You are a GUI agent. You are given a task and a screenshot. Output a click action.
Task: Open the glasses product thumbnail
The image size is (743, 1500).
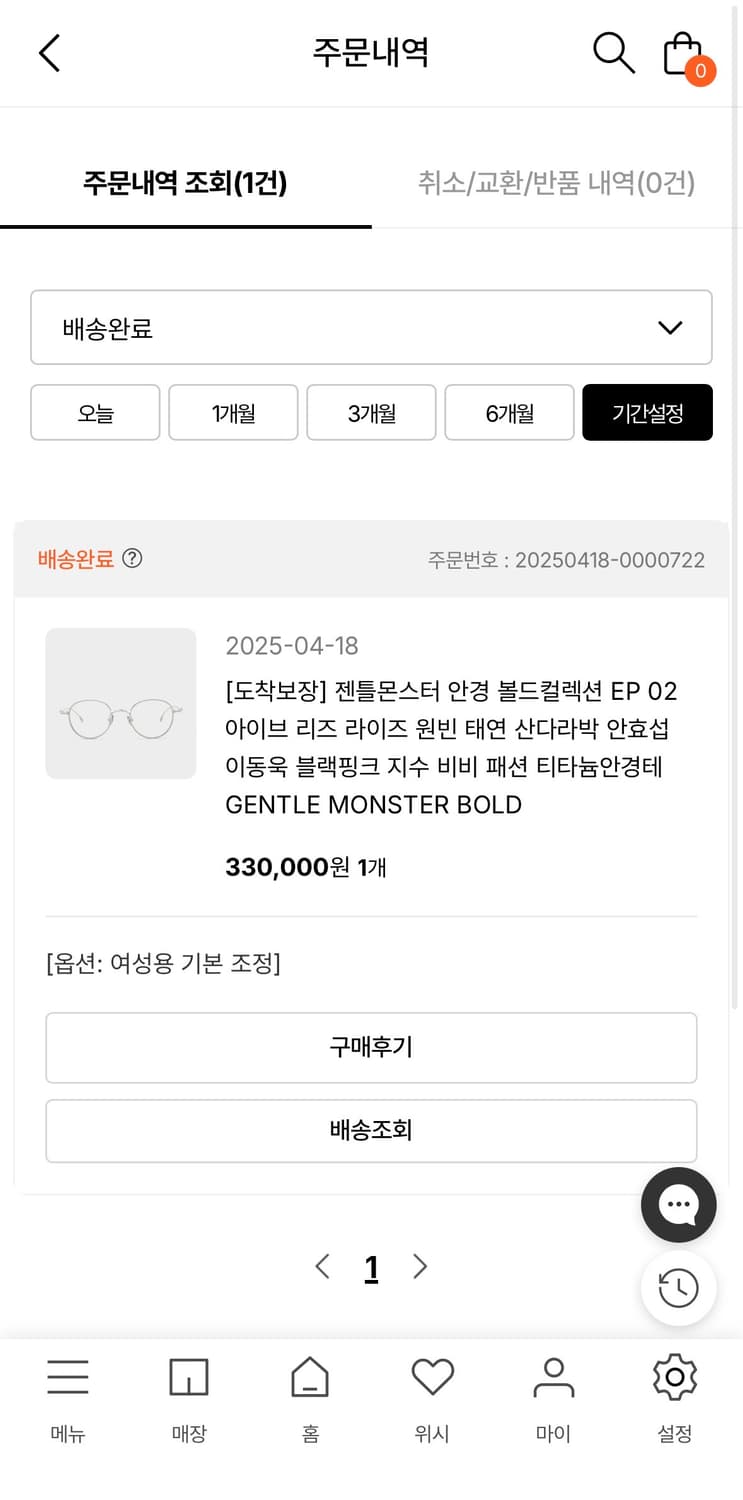pyautogui.click(x=121, y=703)
